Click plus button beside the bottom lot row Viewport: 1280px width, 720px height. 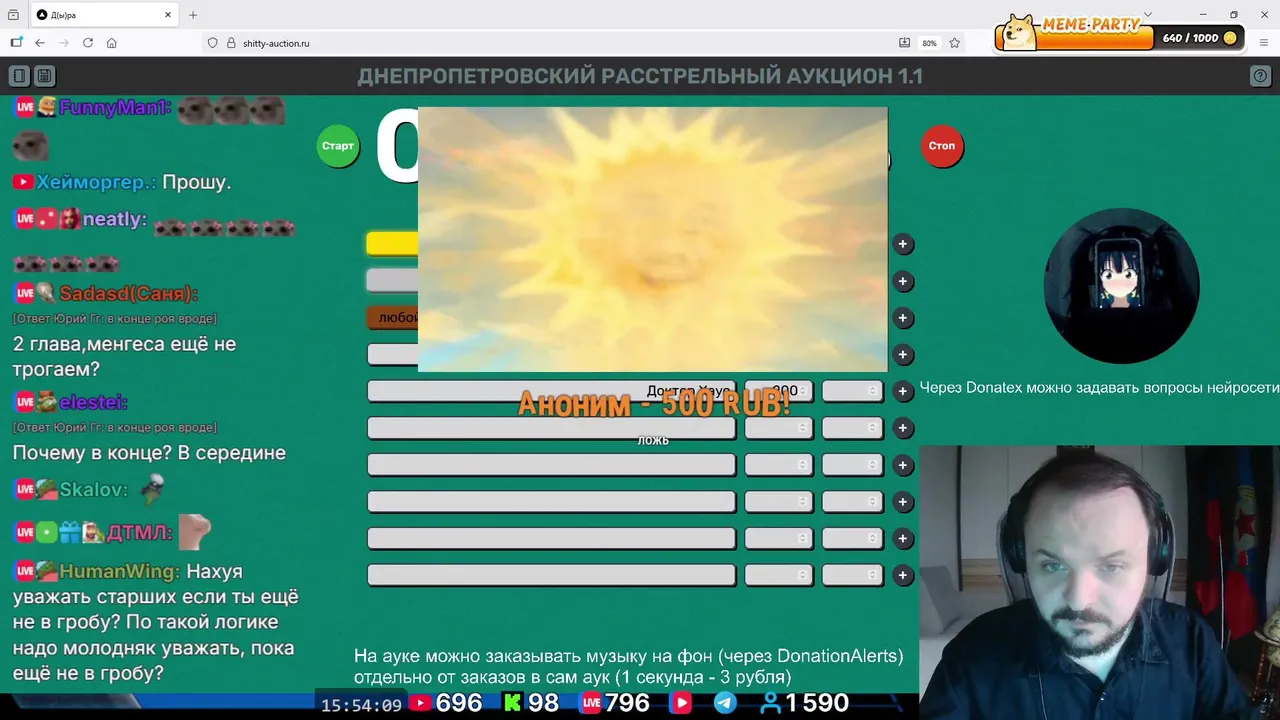[903, 575]
